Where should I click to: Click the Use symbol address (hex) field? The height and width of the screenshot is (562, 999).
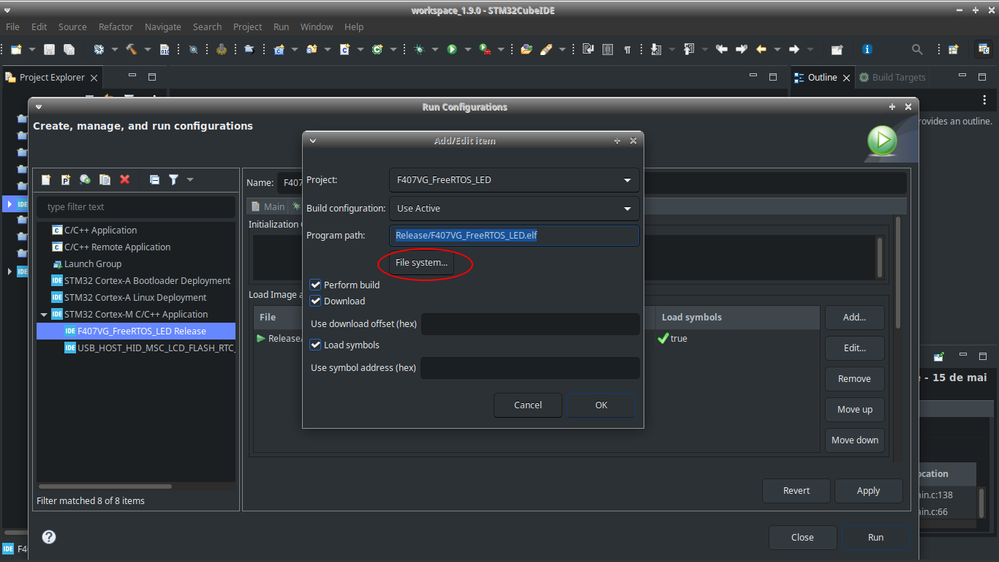tap(530, 368)
